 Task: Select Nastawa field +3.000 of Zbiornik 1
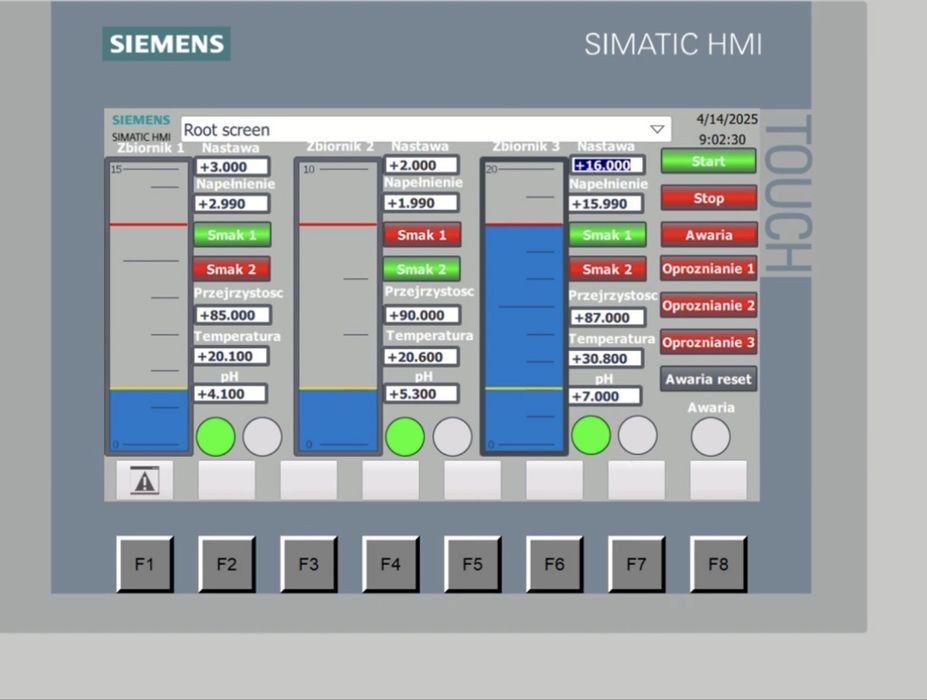(232, 167)
